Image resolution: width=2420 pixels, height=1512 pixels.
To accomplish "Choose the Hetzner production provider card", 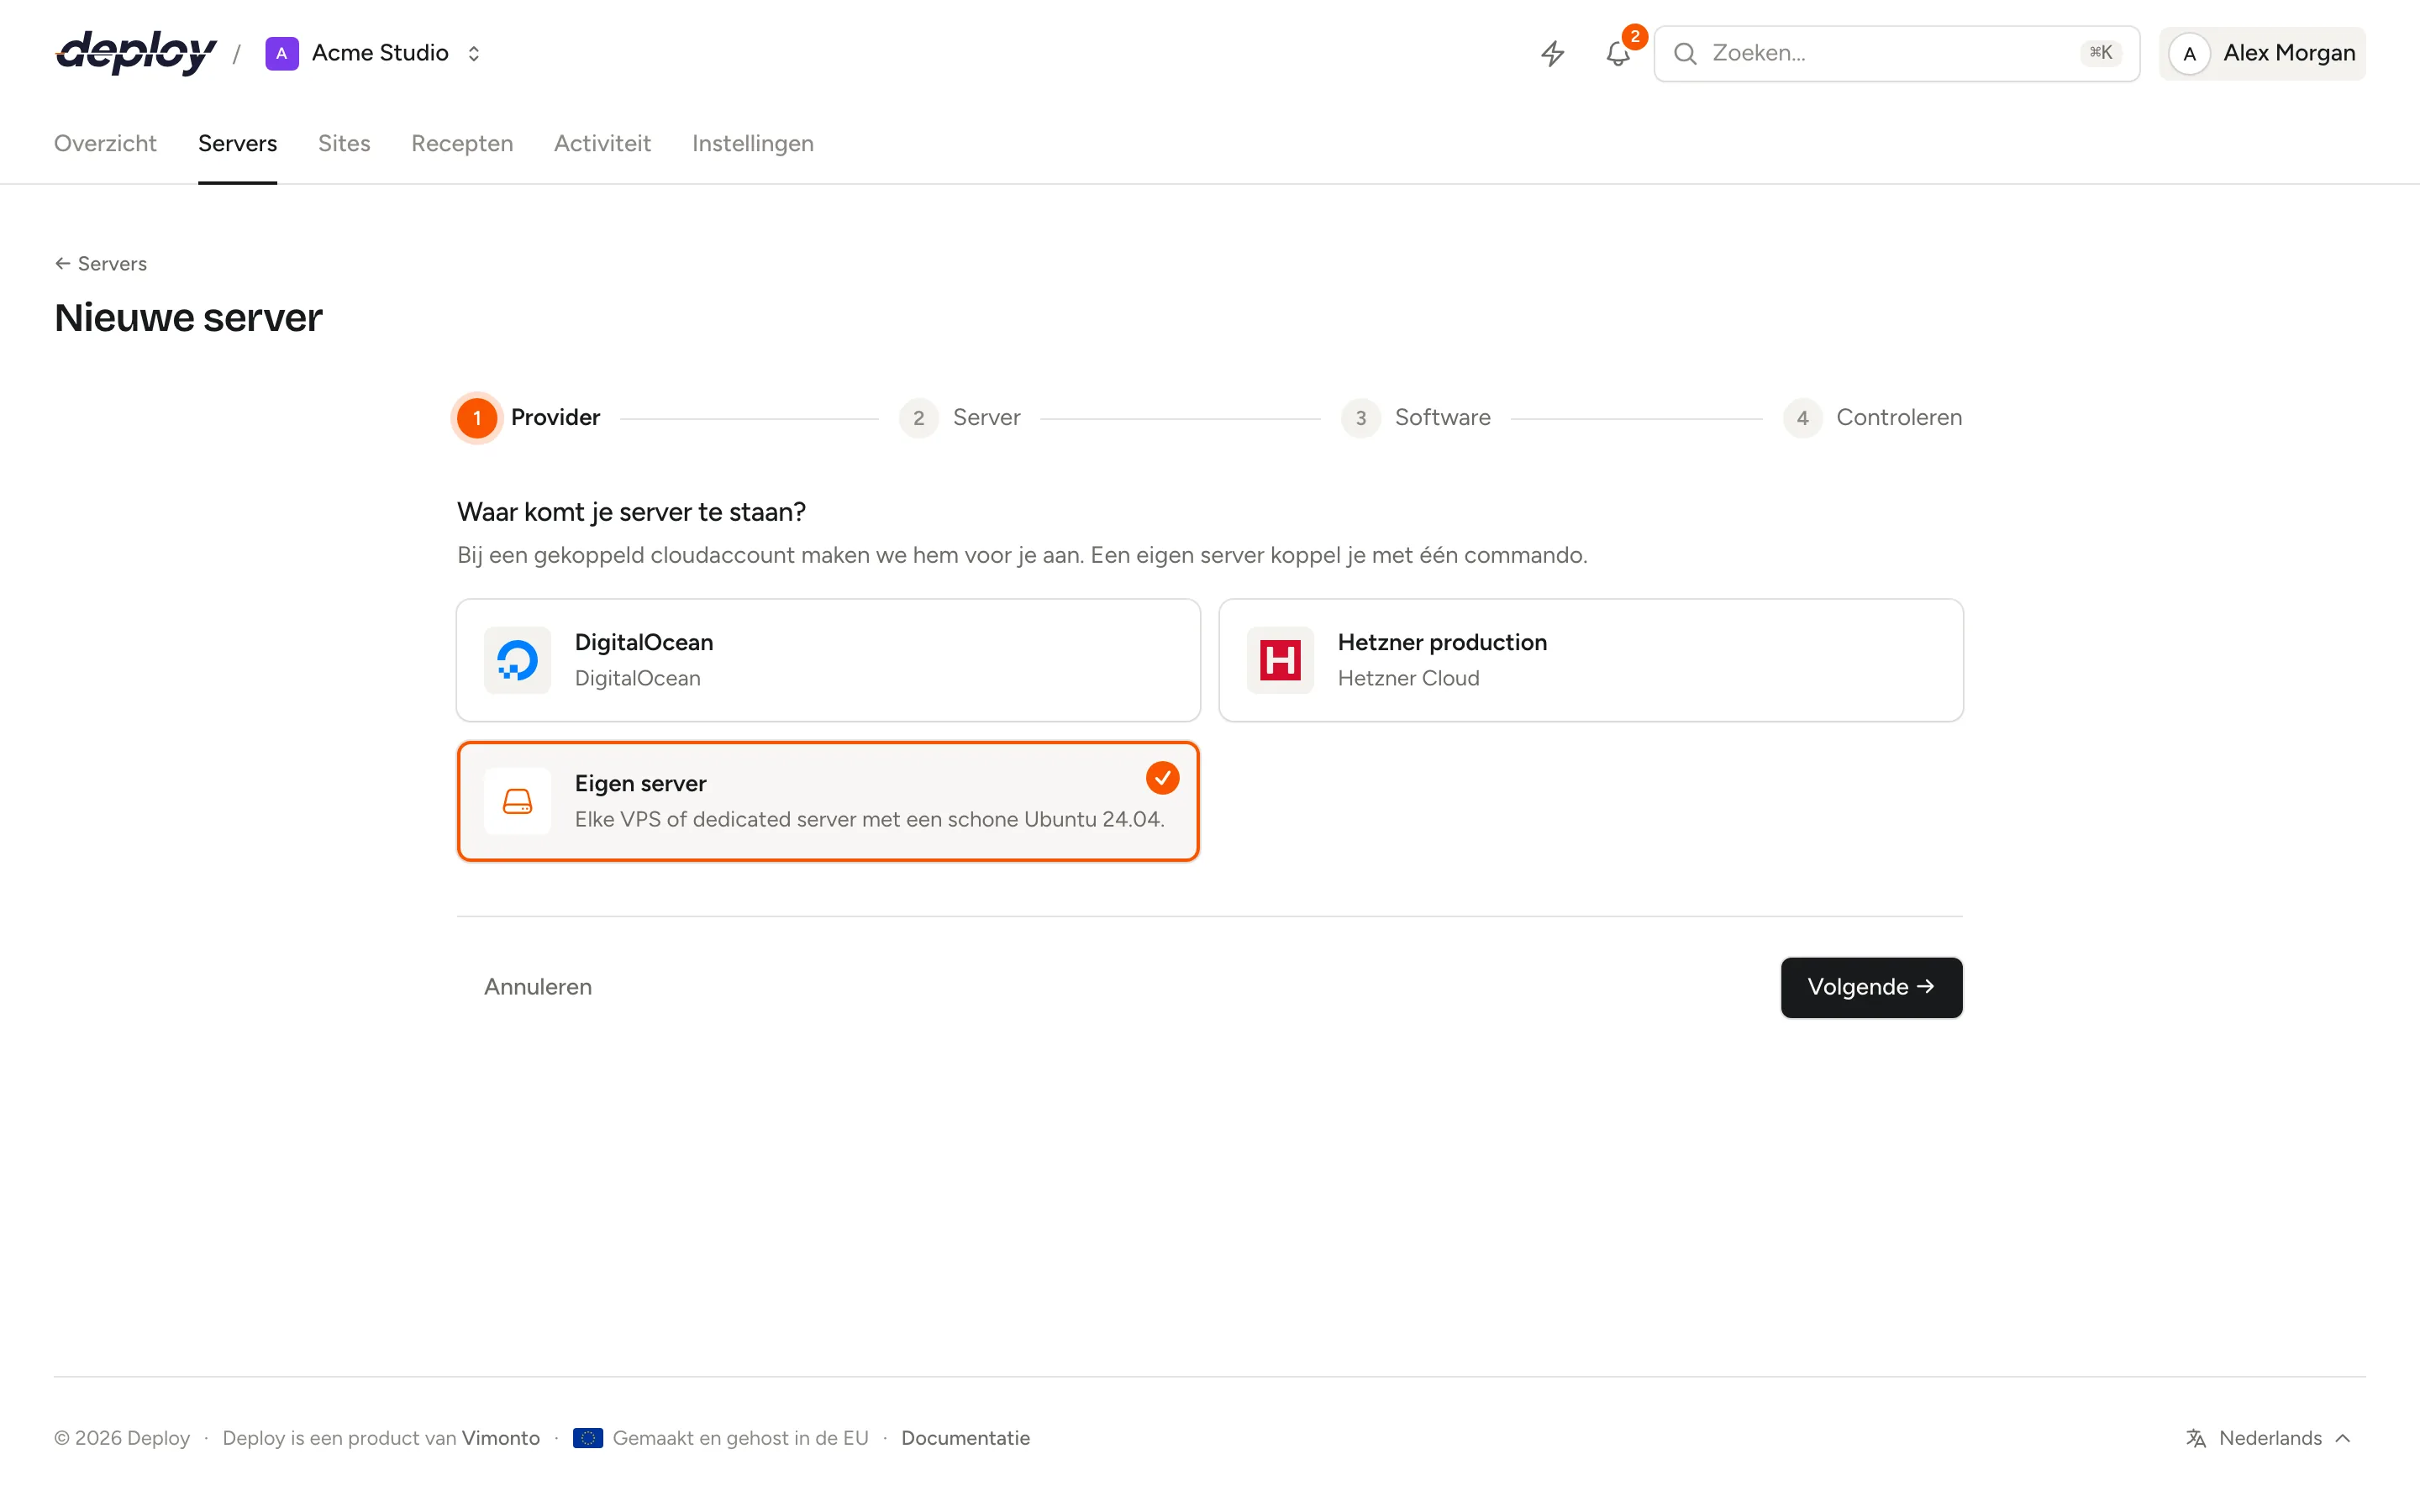I will [1591, 660].
